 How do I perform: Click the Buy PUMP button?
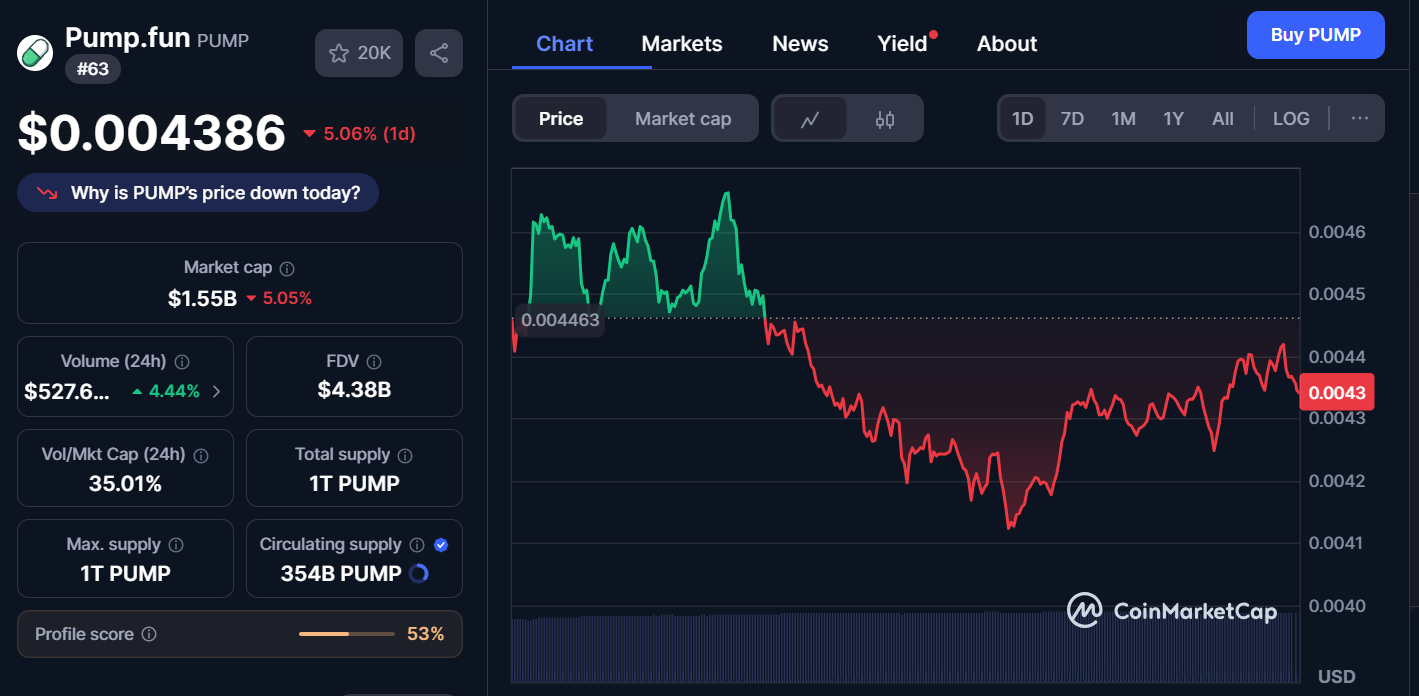pyautogui.click(x=1316, y=35)
